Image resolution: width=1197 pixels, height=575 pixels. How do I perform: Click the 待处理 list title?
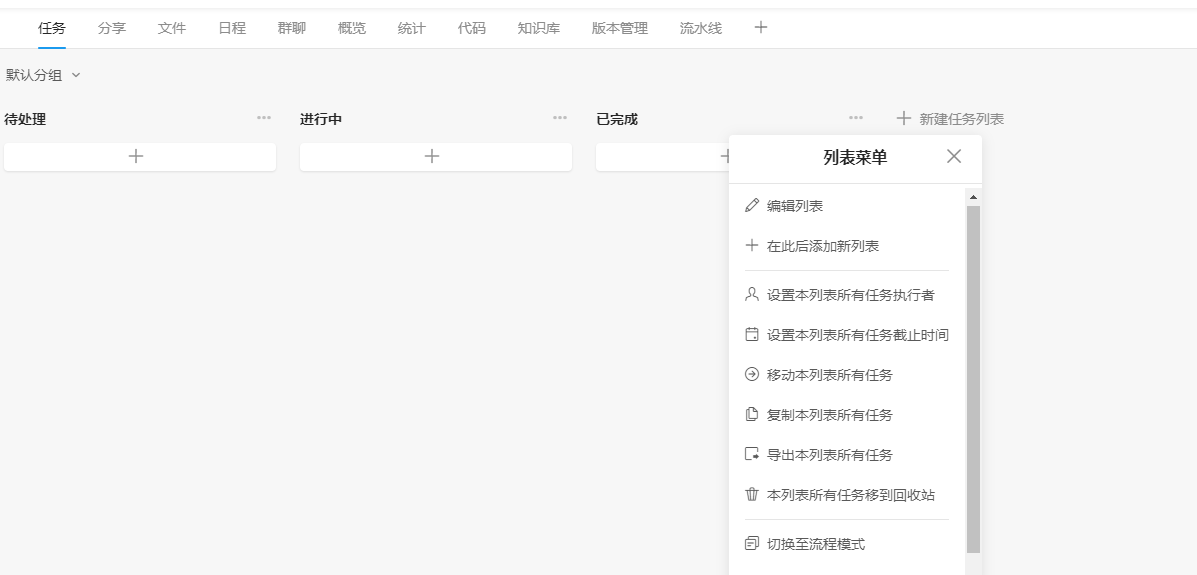pos(25,119)
